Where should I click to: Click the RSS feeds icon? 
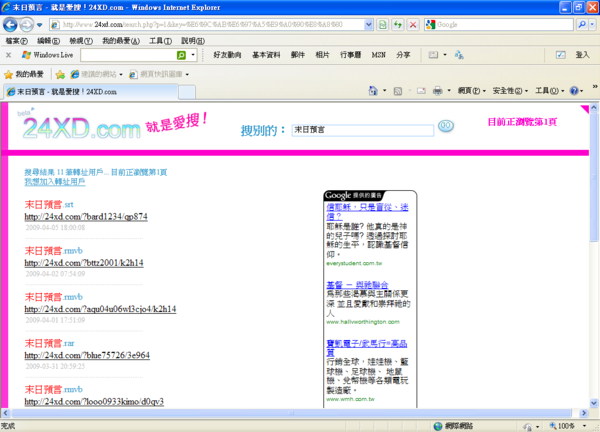click(398, 91)
